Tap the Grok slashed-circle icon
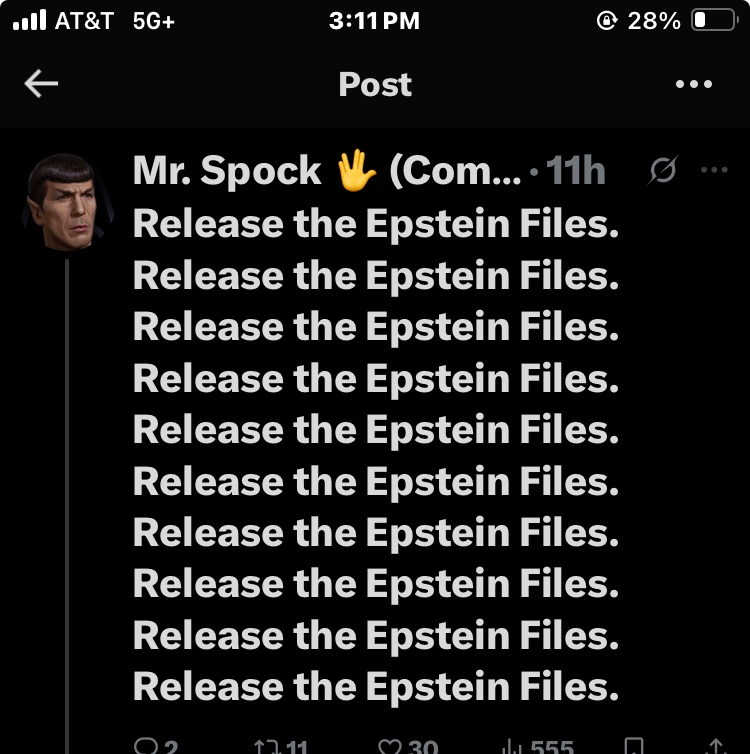750x754 pixels. [662, 172]
